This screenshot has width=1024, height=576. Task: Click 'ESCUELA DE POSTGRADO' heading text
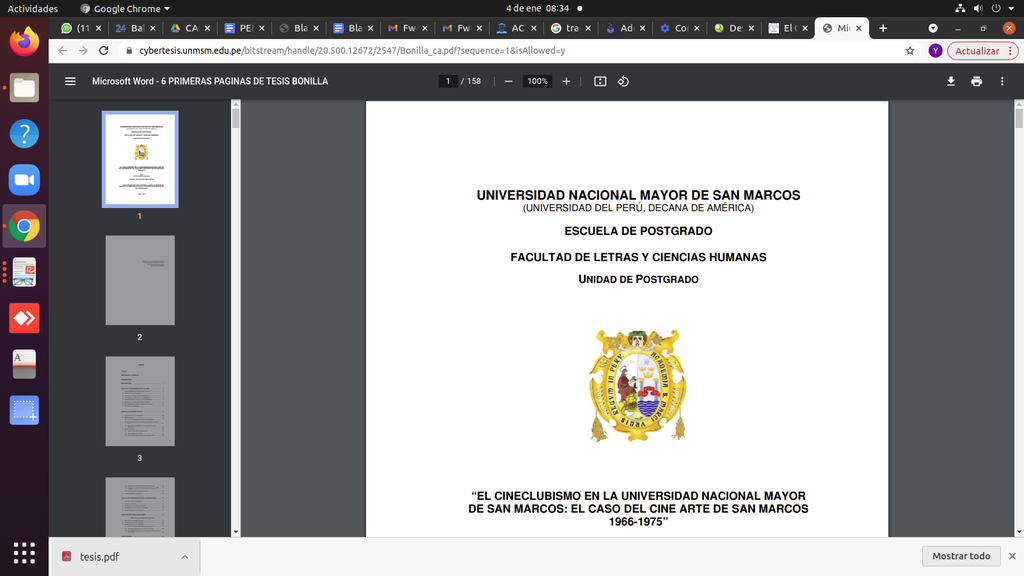click(638, 231)
